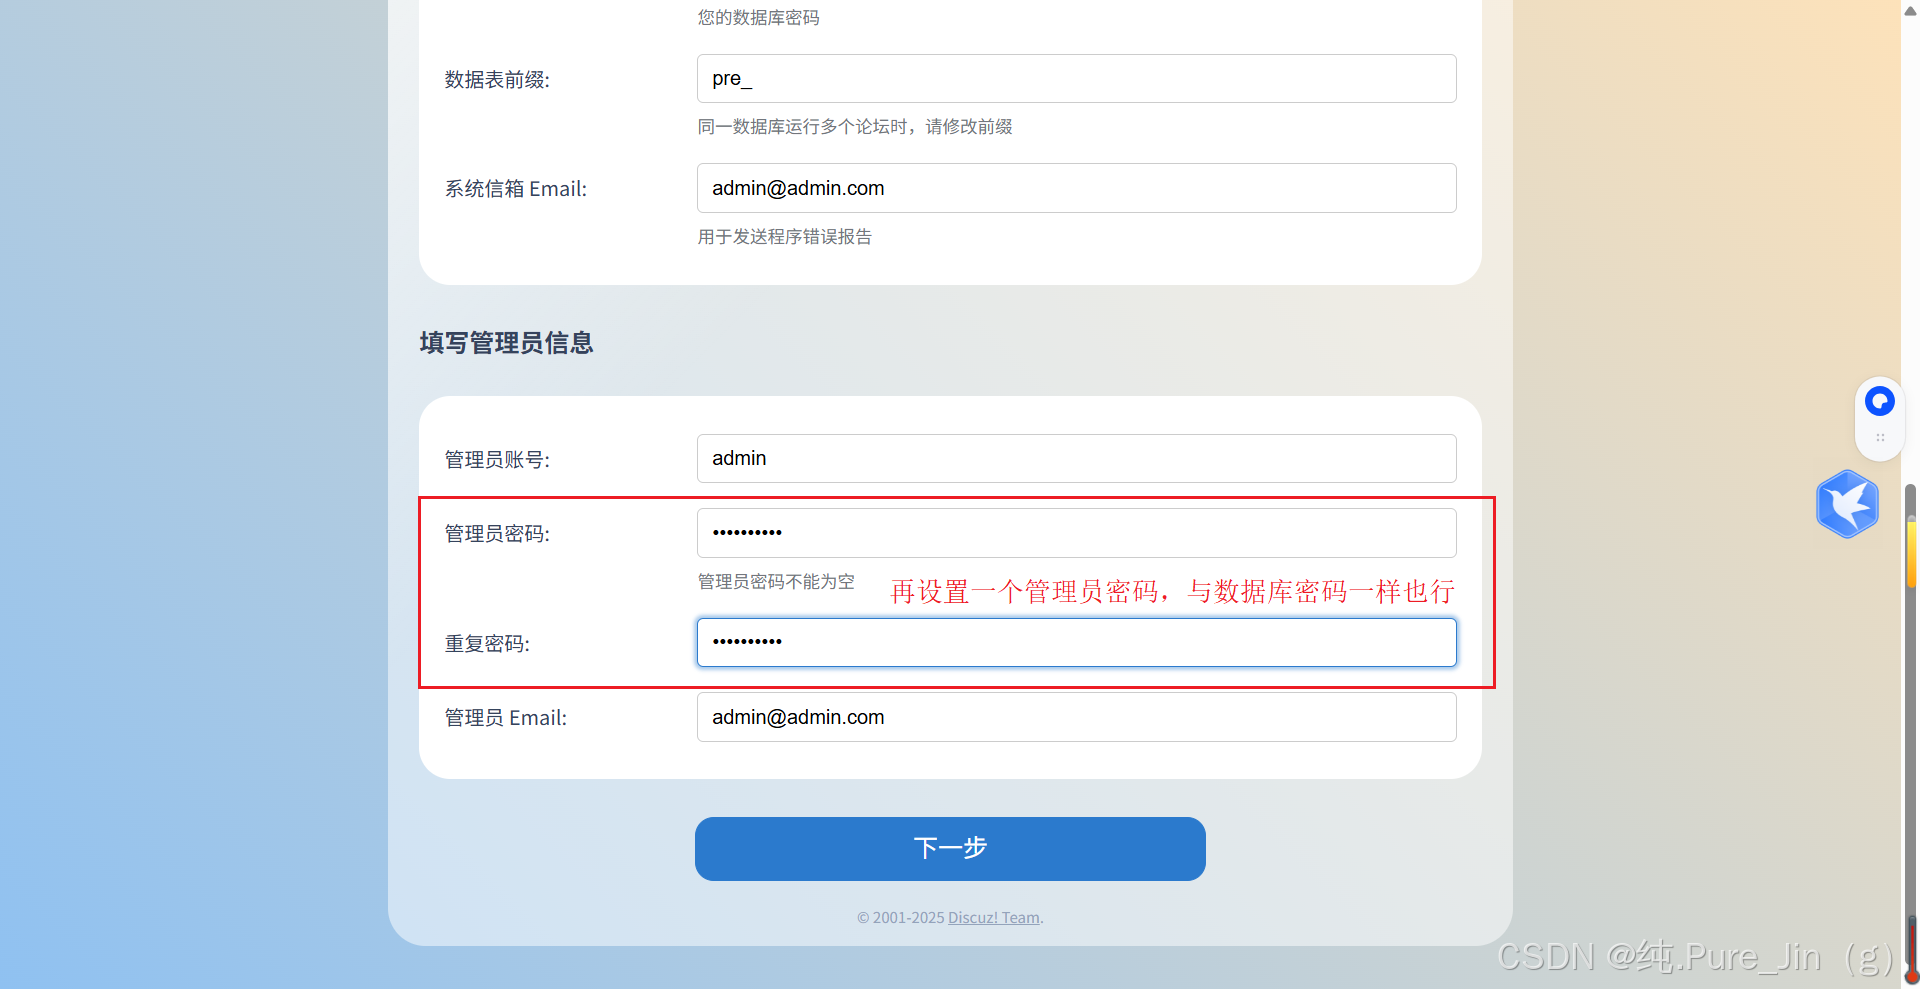Viewport: 1920px width, 989px height.
Task: Open the Discuz! Team footer link
Action: pyautogui.click(x=994, y=918)
